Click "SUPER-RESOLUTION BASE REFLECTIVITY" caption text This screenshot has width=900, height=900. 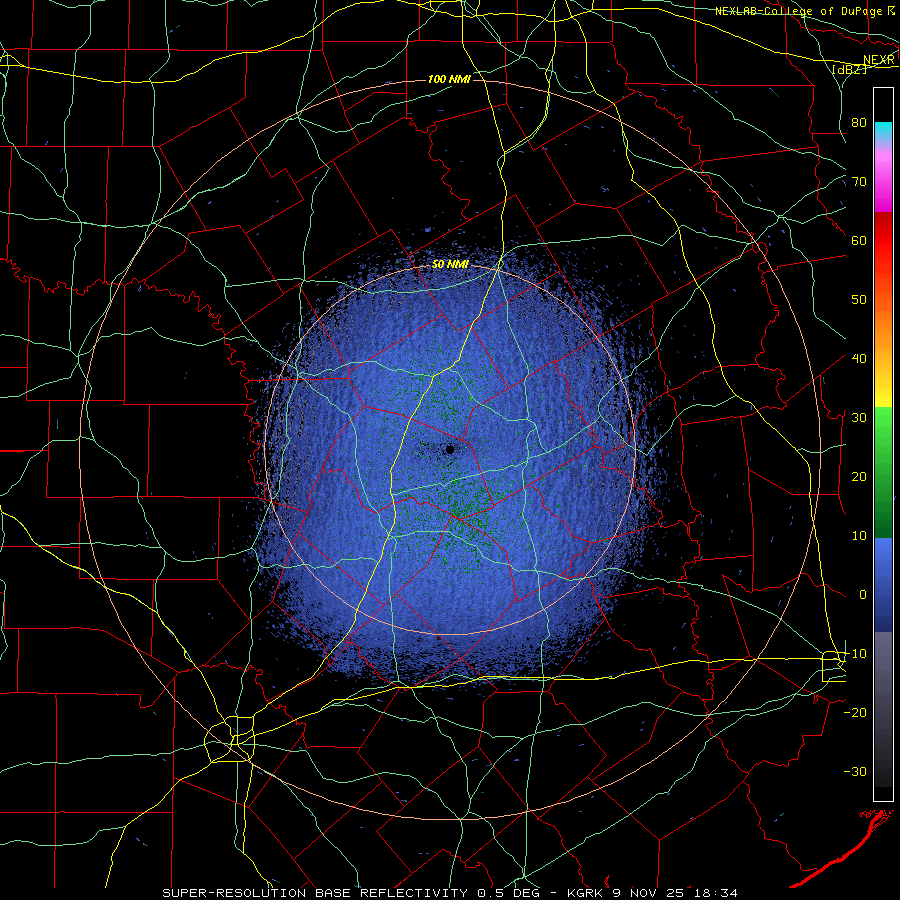pos(315,893)
